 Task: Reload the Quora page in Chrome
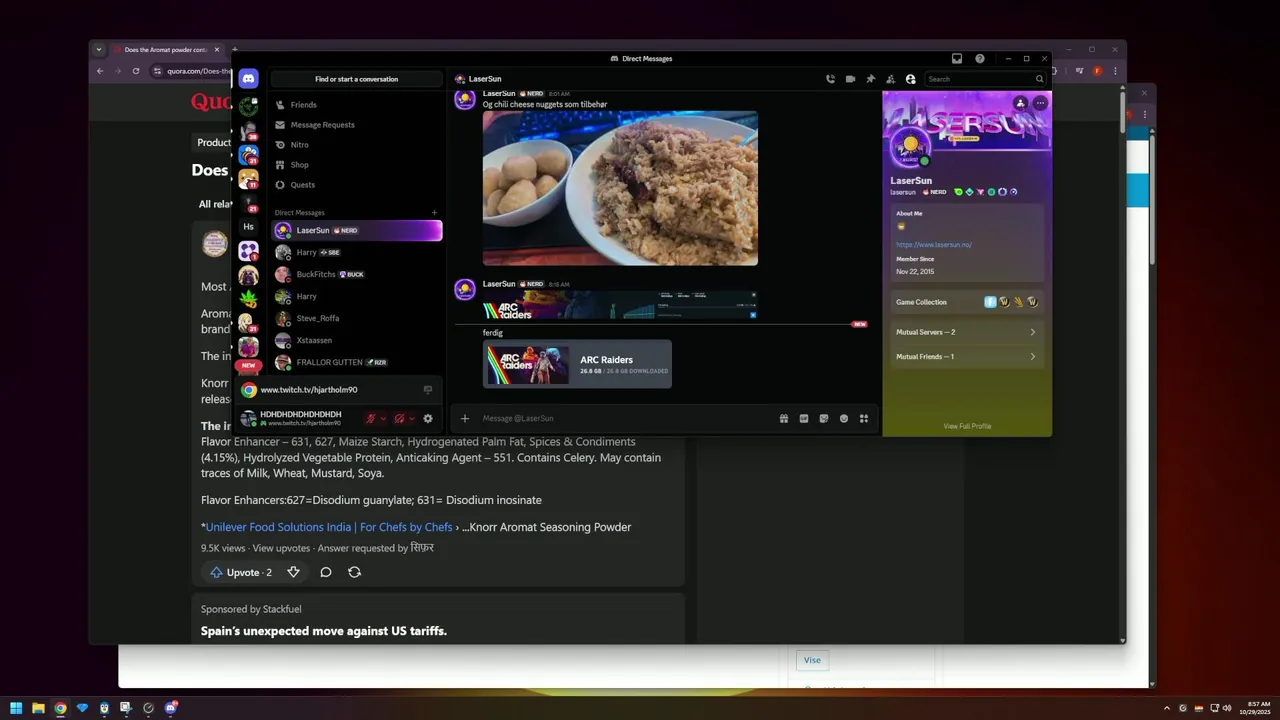(x=136, y=71)
